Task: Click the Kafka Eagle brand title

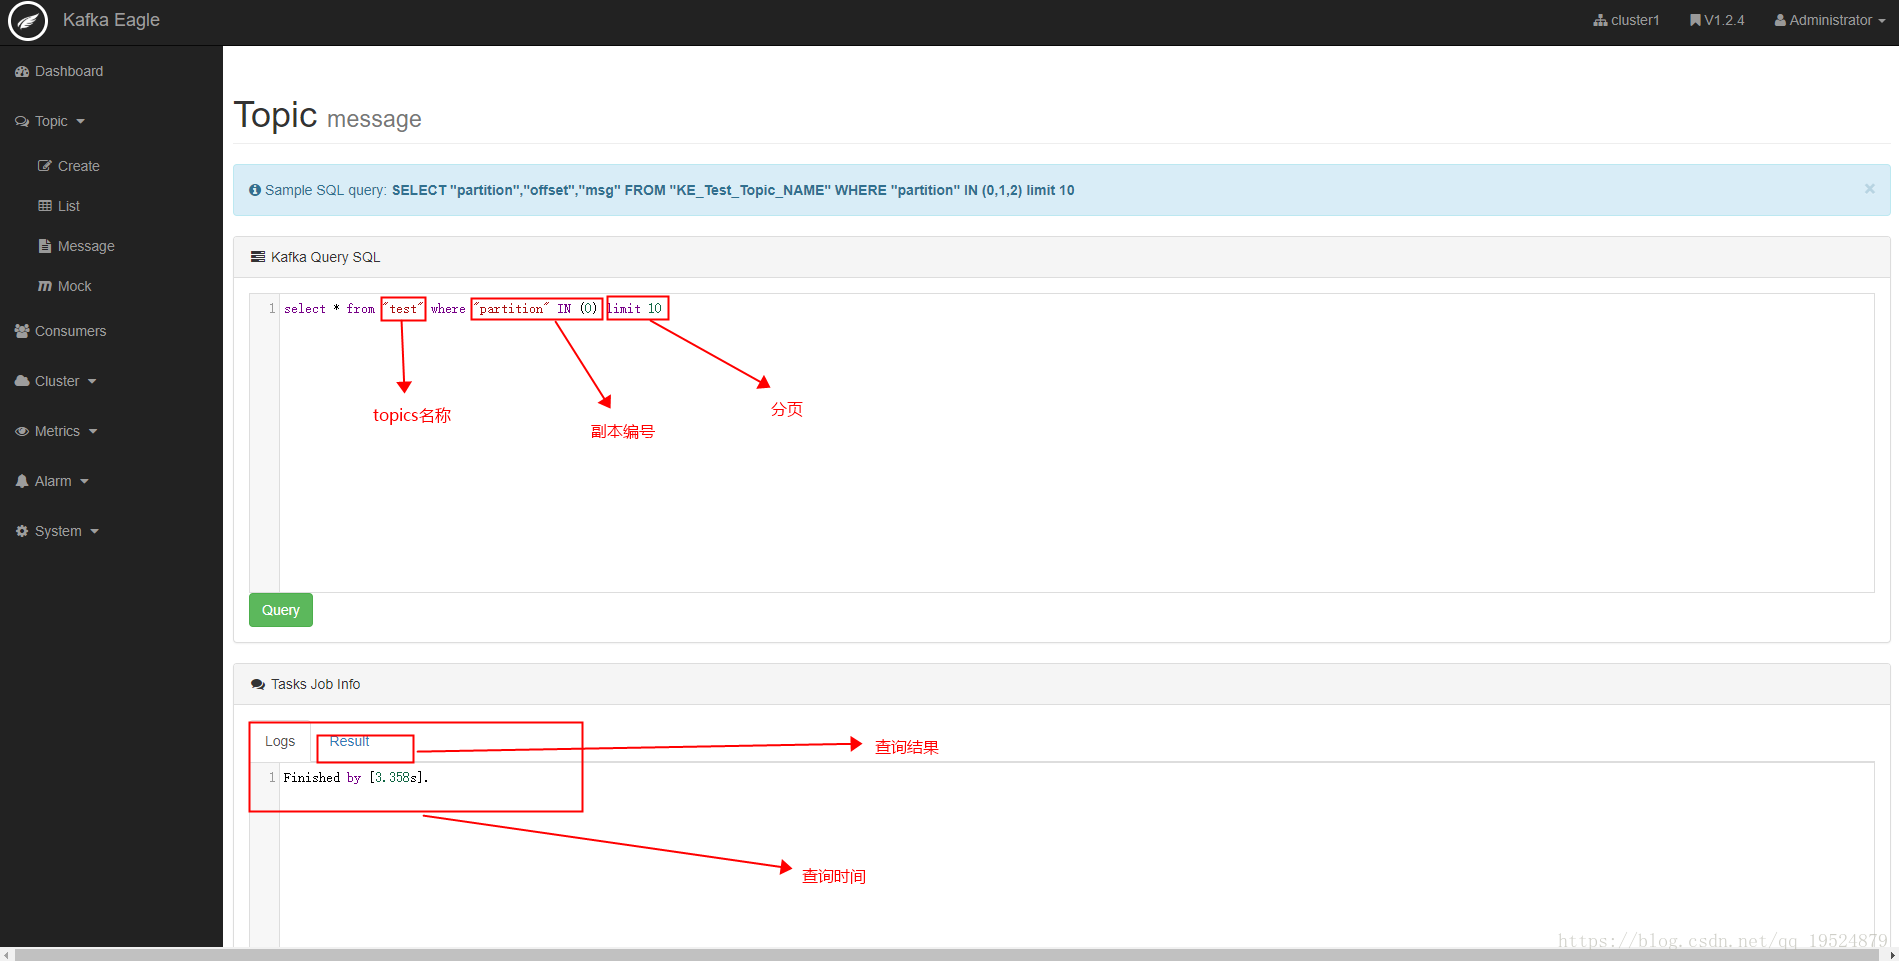Action: click(111, 20)
